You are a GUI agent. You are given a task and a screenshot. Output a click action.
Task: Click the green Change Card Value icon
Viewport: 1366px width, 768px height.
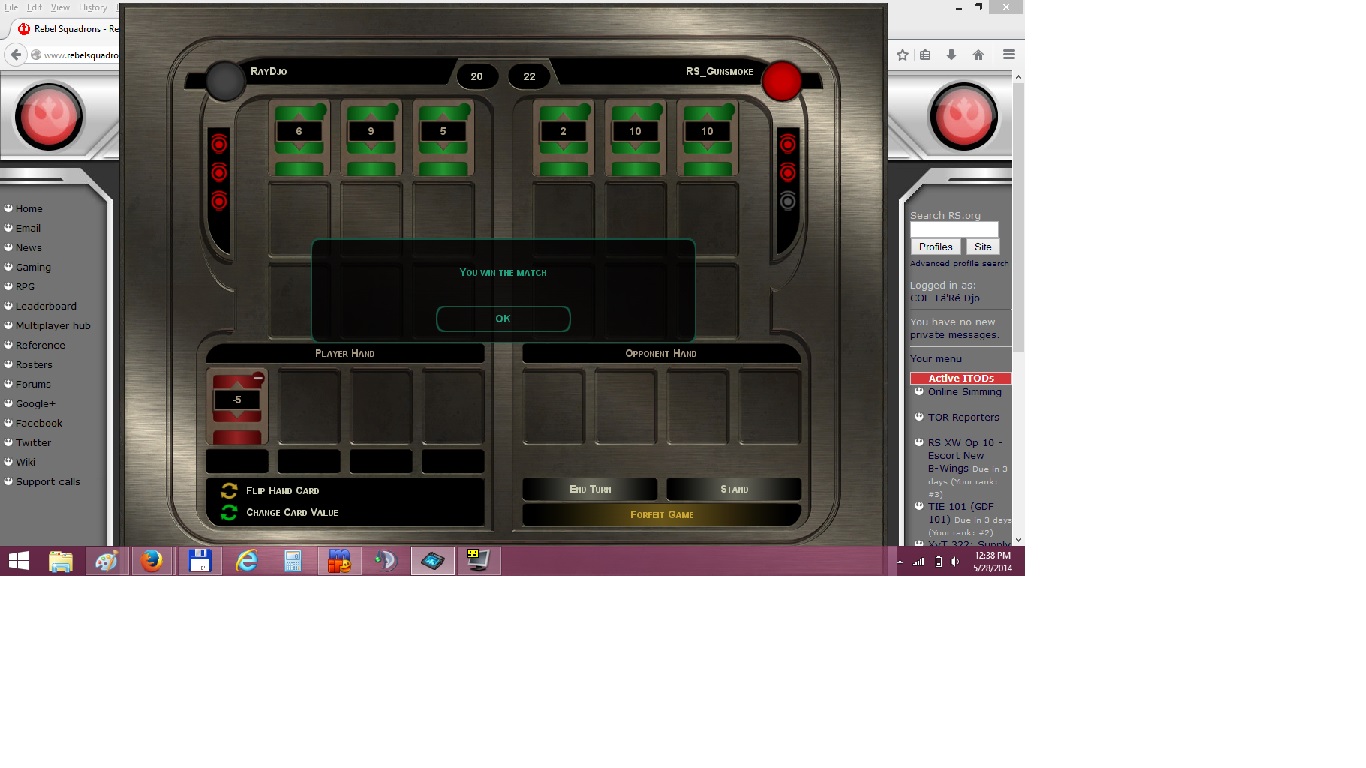pos(229,513)
